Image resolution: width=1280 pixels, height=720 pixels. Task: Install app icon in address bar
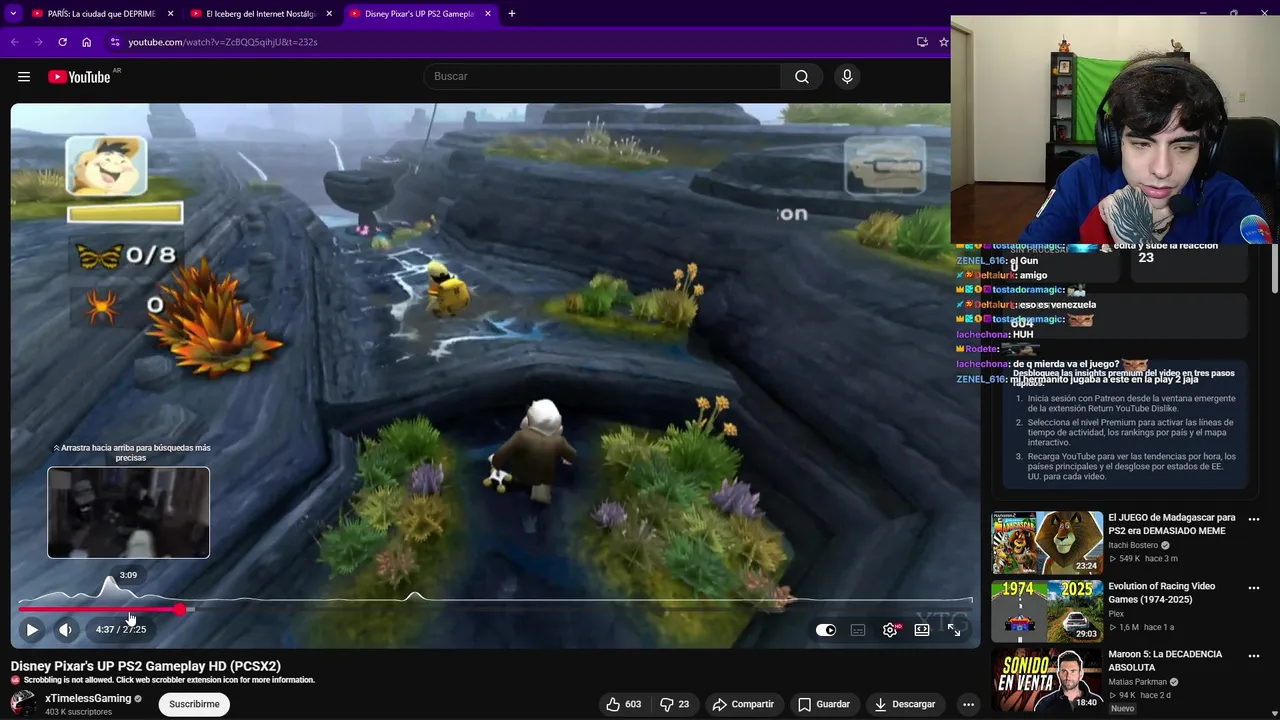click(922, 42)
